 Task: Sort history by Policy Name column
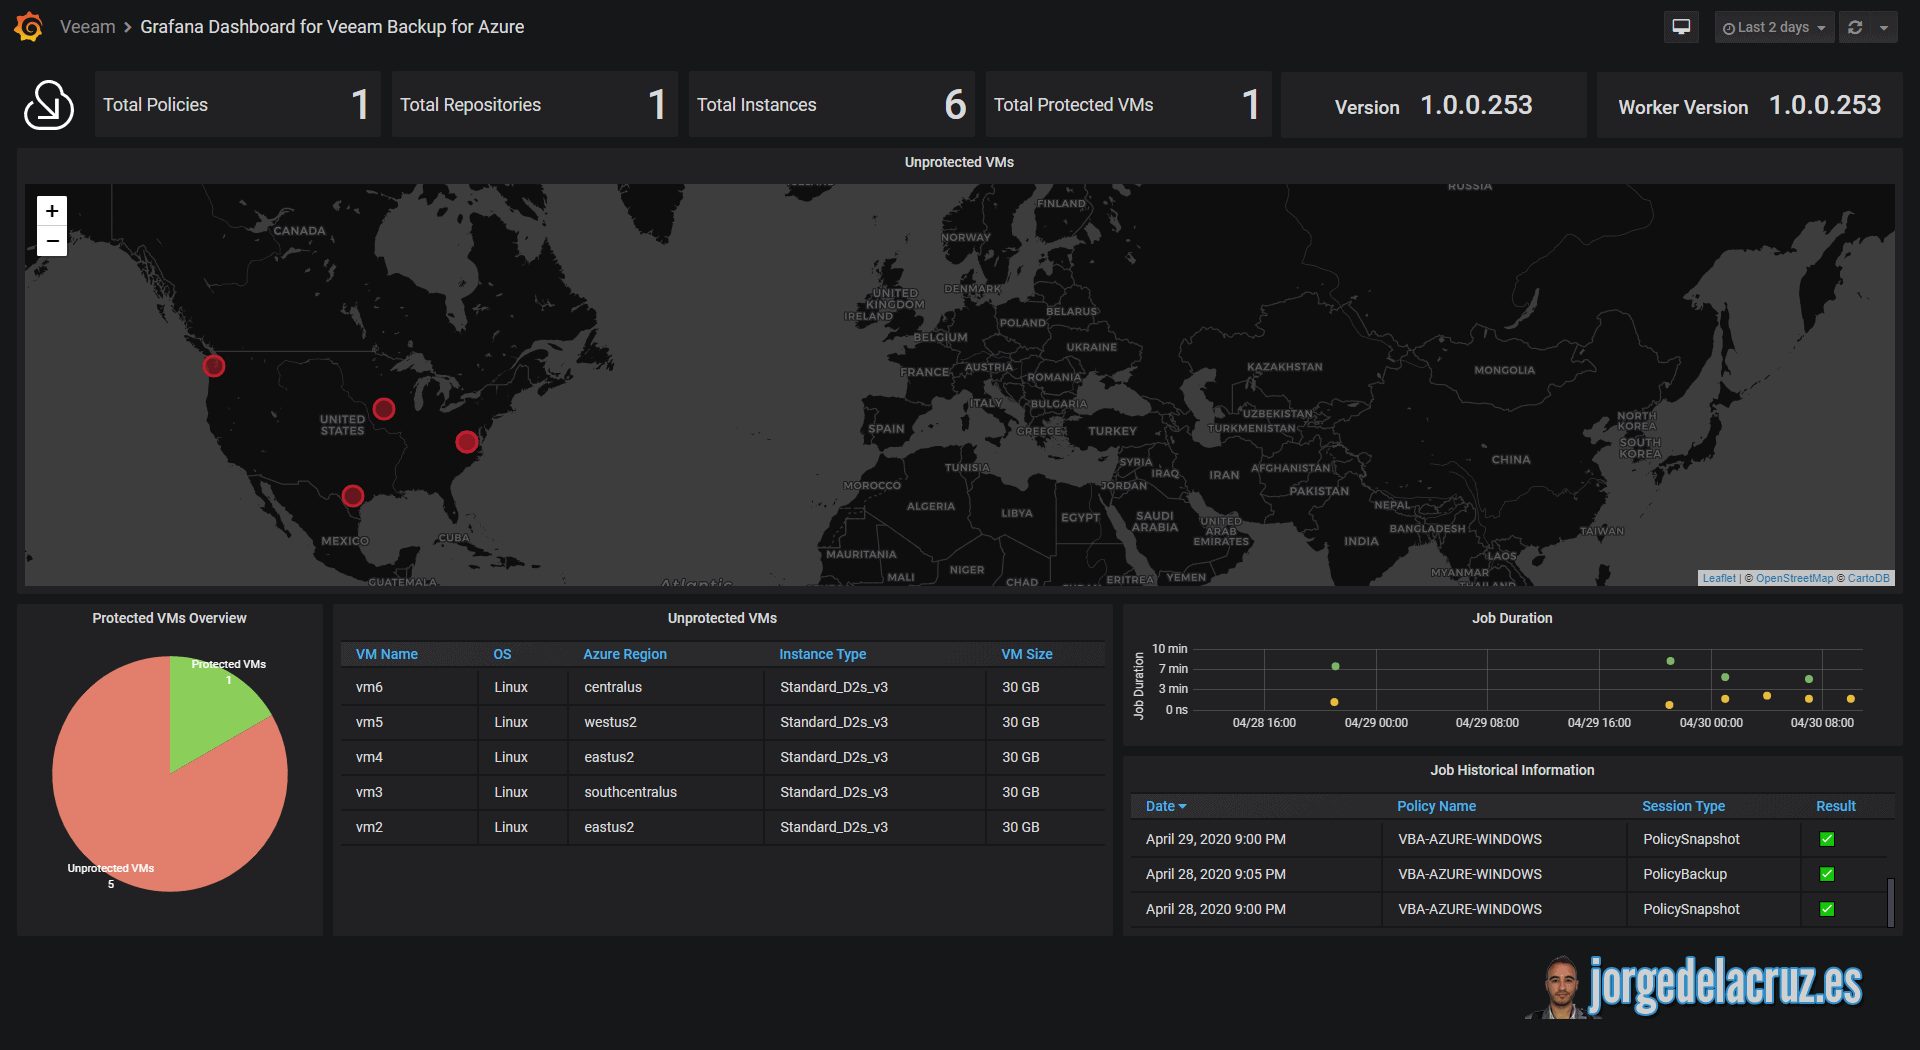(x=1436, y=806)
